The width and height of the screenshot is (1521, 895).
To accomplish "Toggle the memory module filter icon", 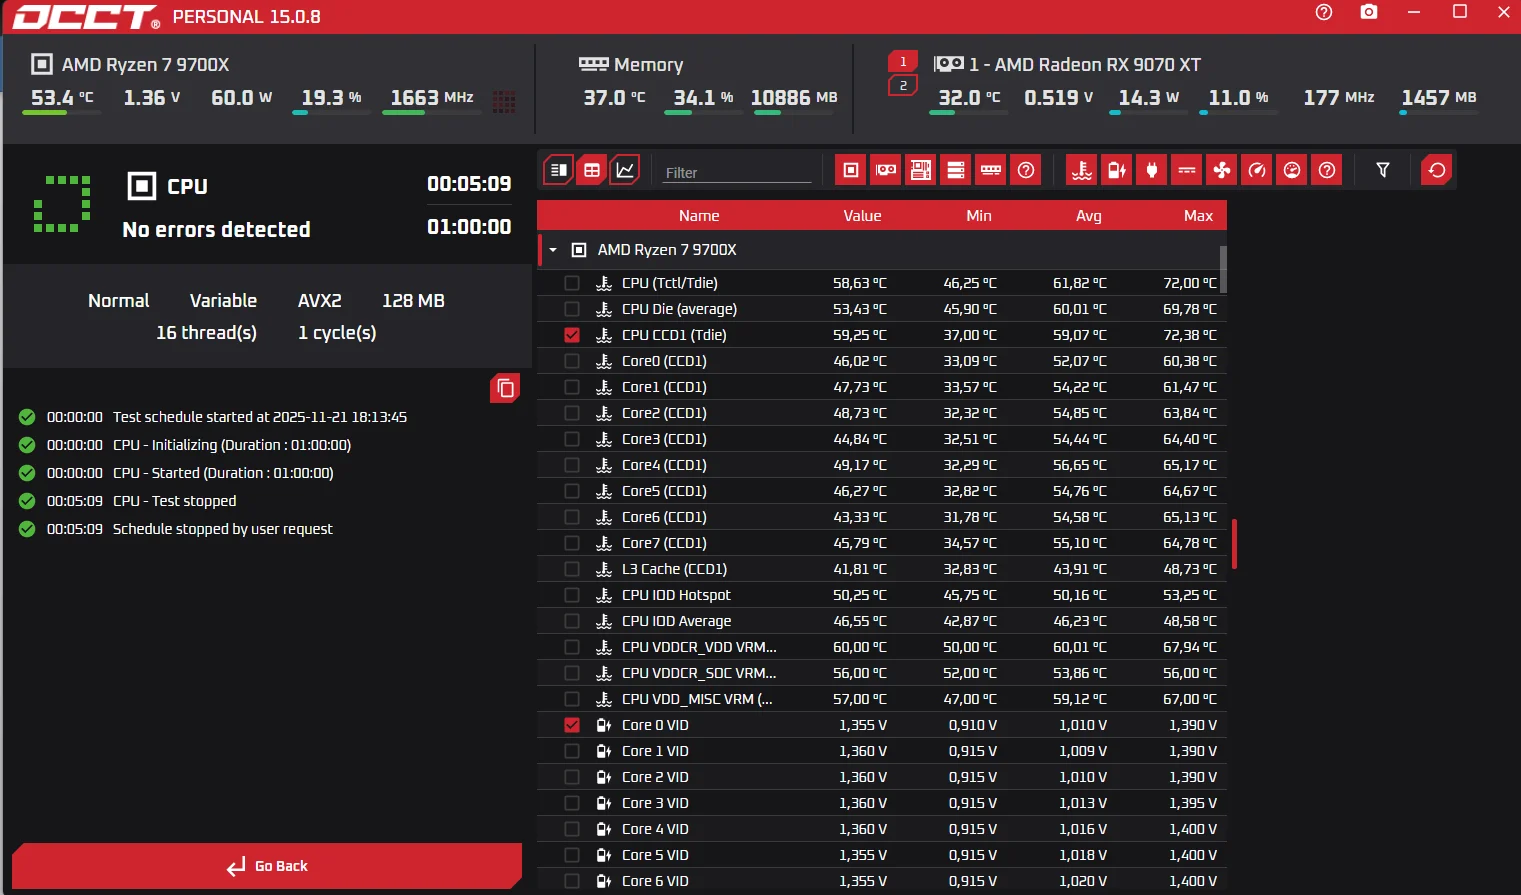I will point(991,170).
